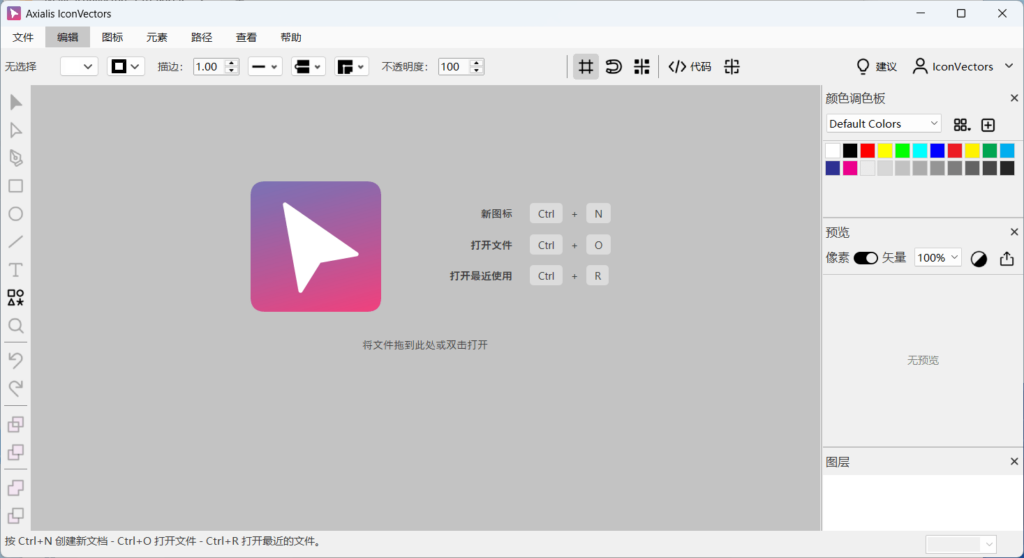1024x558 pixels.
Task: Open the 100% preview zoom dropdown
Action: click(x=938, y=258)
